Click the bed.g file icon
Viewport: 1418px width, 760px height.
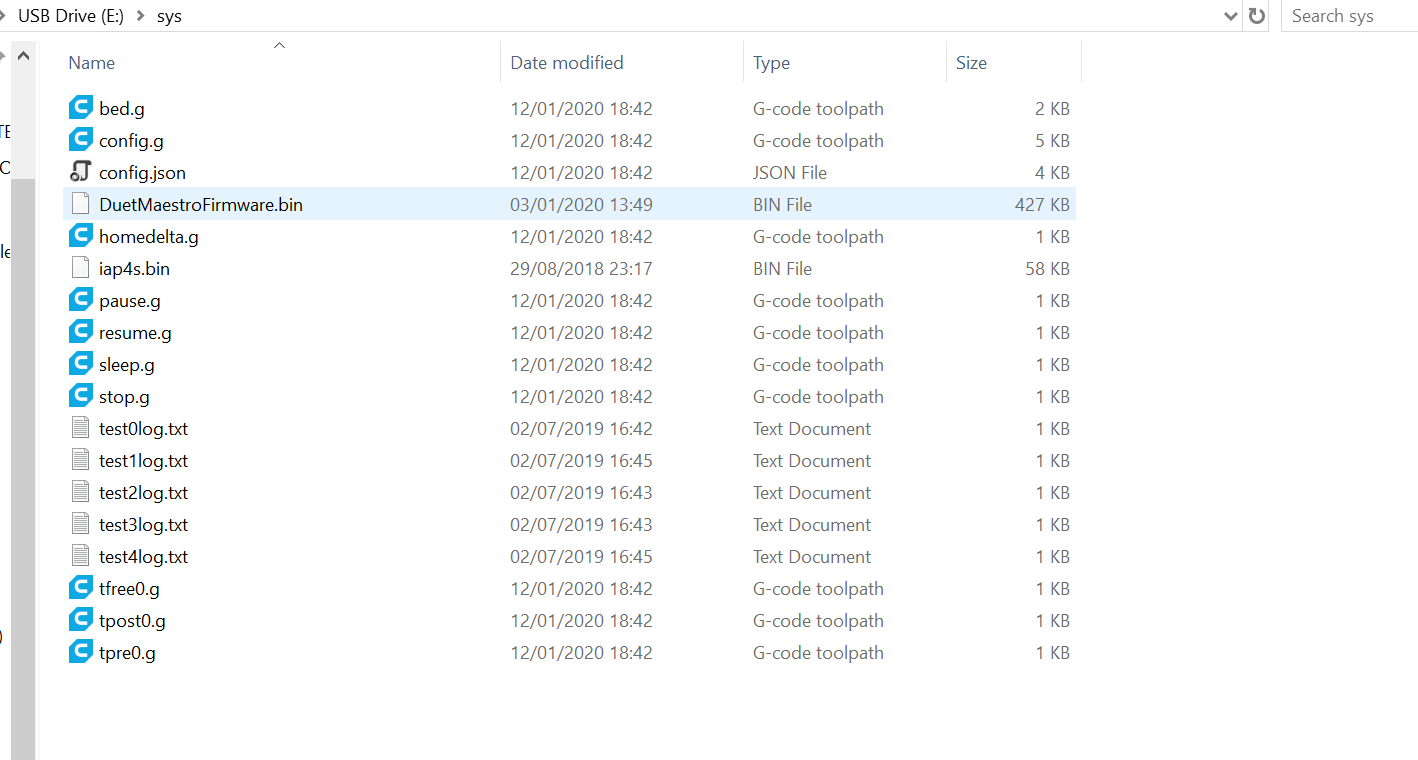81,108
